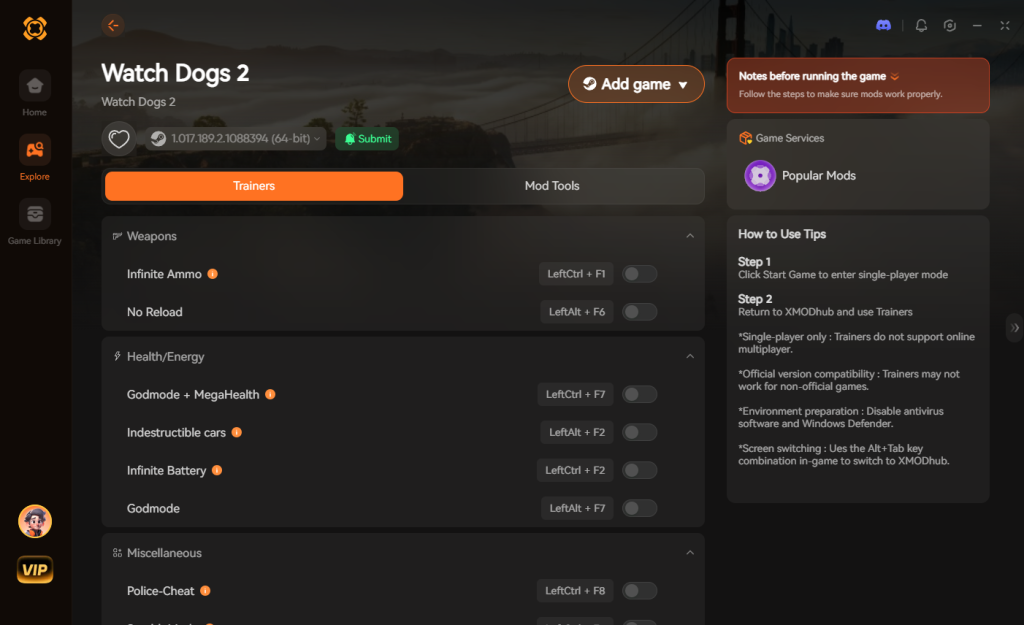
Task: Click the Weapons section label
Action: pos(152,236)
